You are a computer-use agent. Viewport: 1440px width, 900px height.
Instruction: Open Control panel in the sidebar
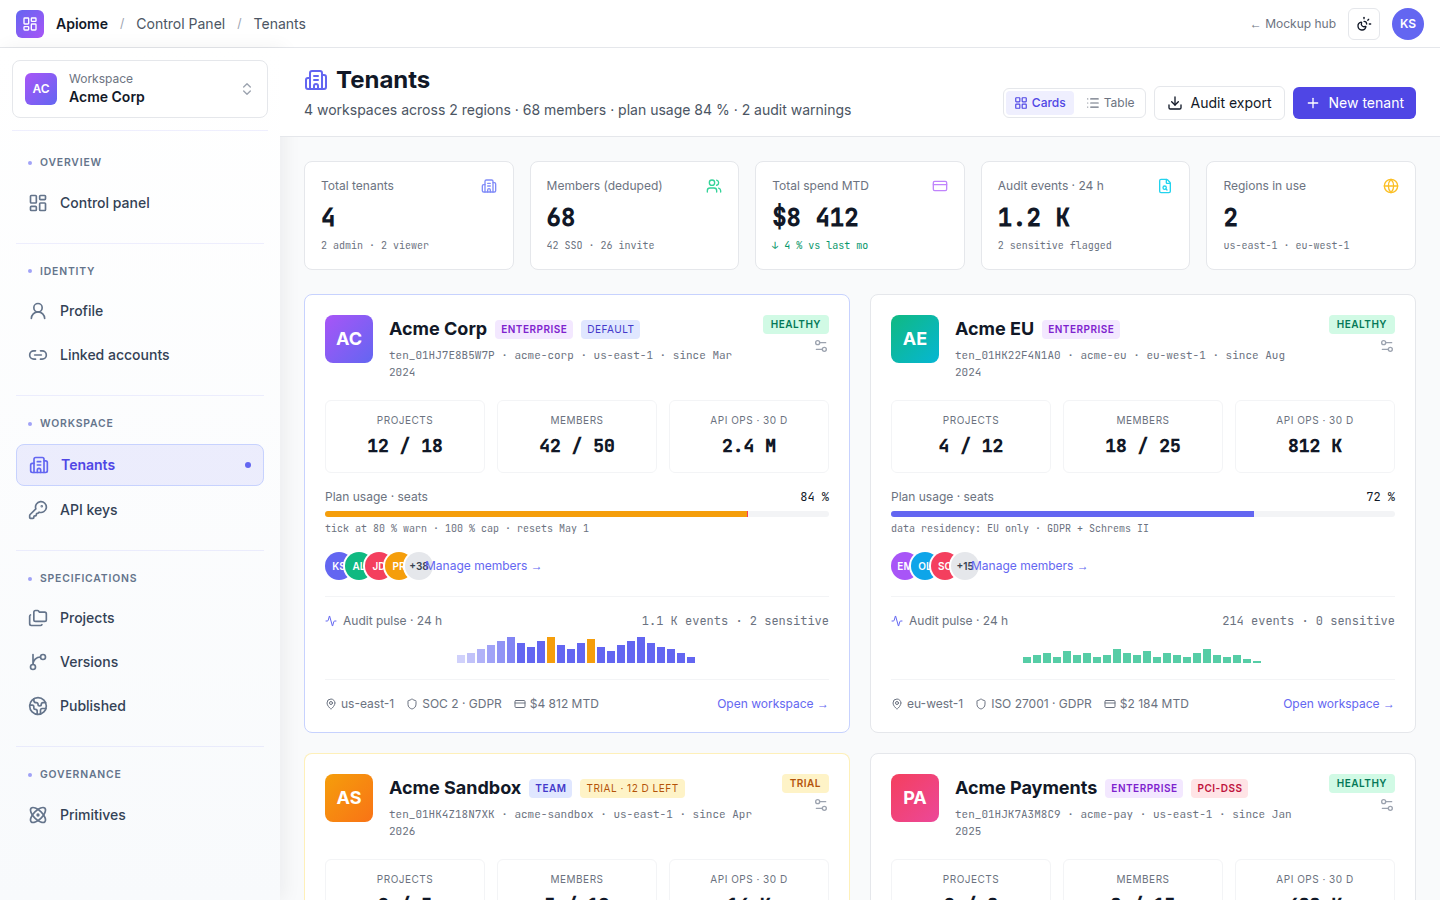(x=140, y=203)
